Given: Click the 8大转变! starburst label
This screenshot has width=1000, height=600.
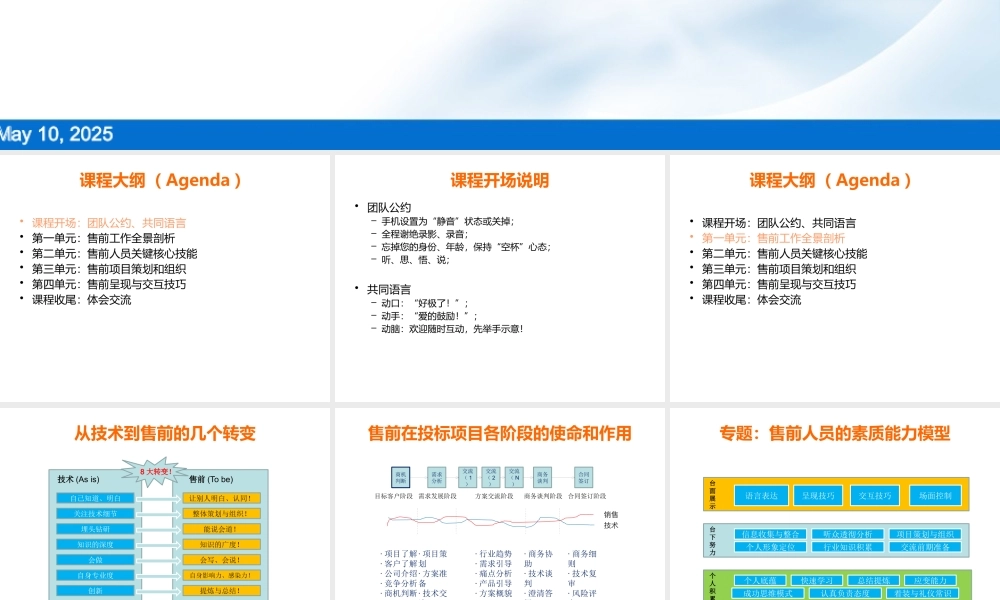Looking at the screenshot, I should tap(156, 472).
